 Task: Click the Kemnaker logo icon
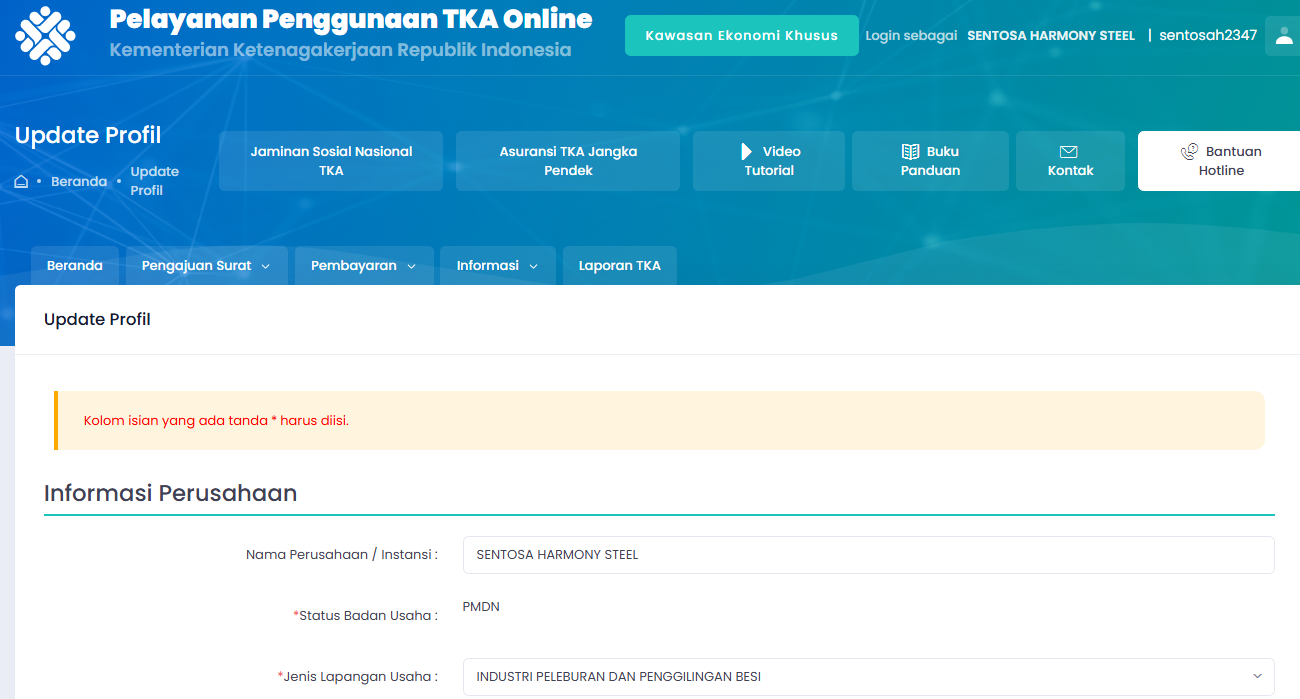click(x=45, y=35)
